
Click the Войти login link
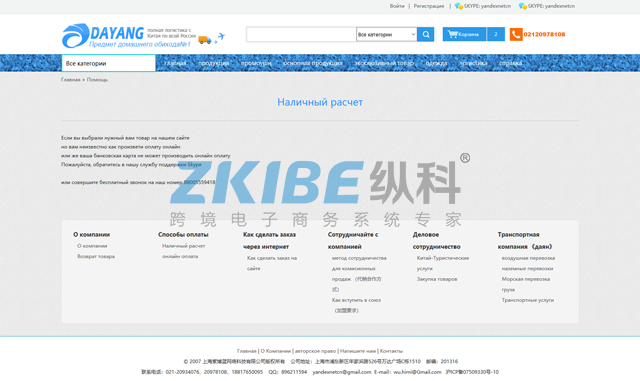point(397,6)
